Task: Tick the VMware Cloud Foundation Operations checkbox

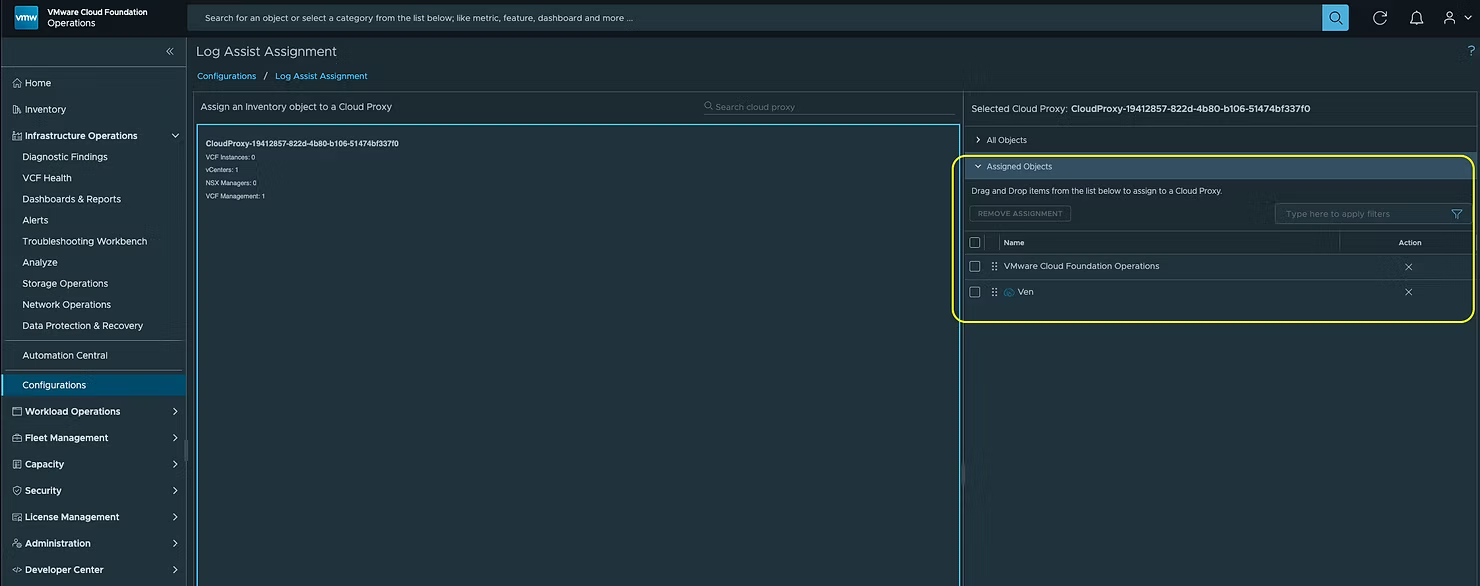Action: click(x=975, y=267)
